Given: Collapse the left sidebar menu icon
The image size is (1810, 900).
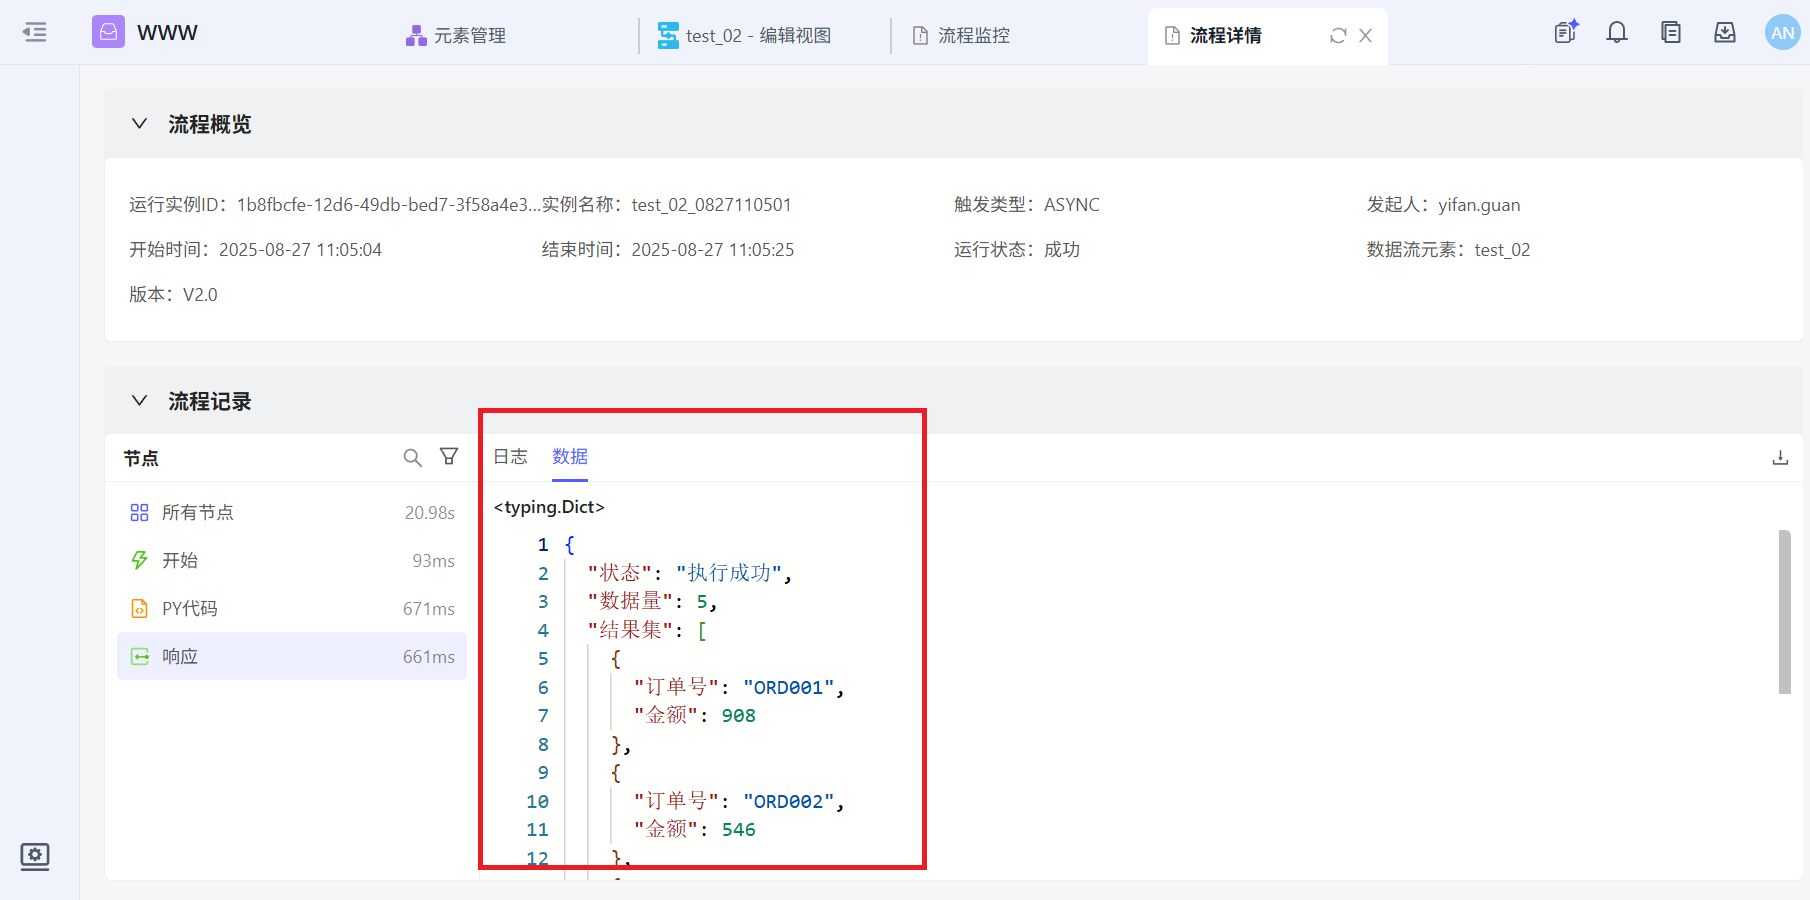Looking at the screenshot, I should tap(35, 32).
